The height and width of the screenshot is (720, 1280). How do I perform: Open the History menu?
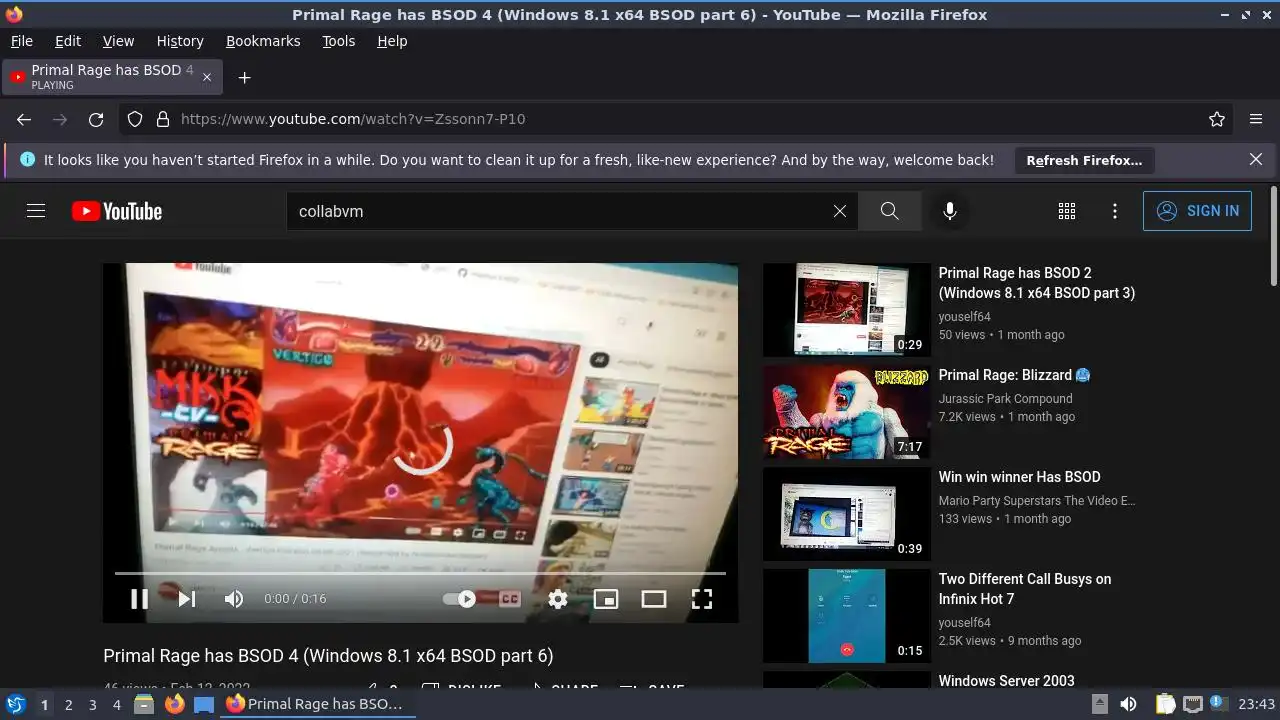(180, 41)
